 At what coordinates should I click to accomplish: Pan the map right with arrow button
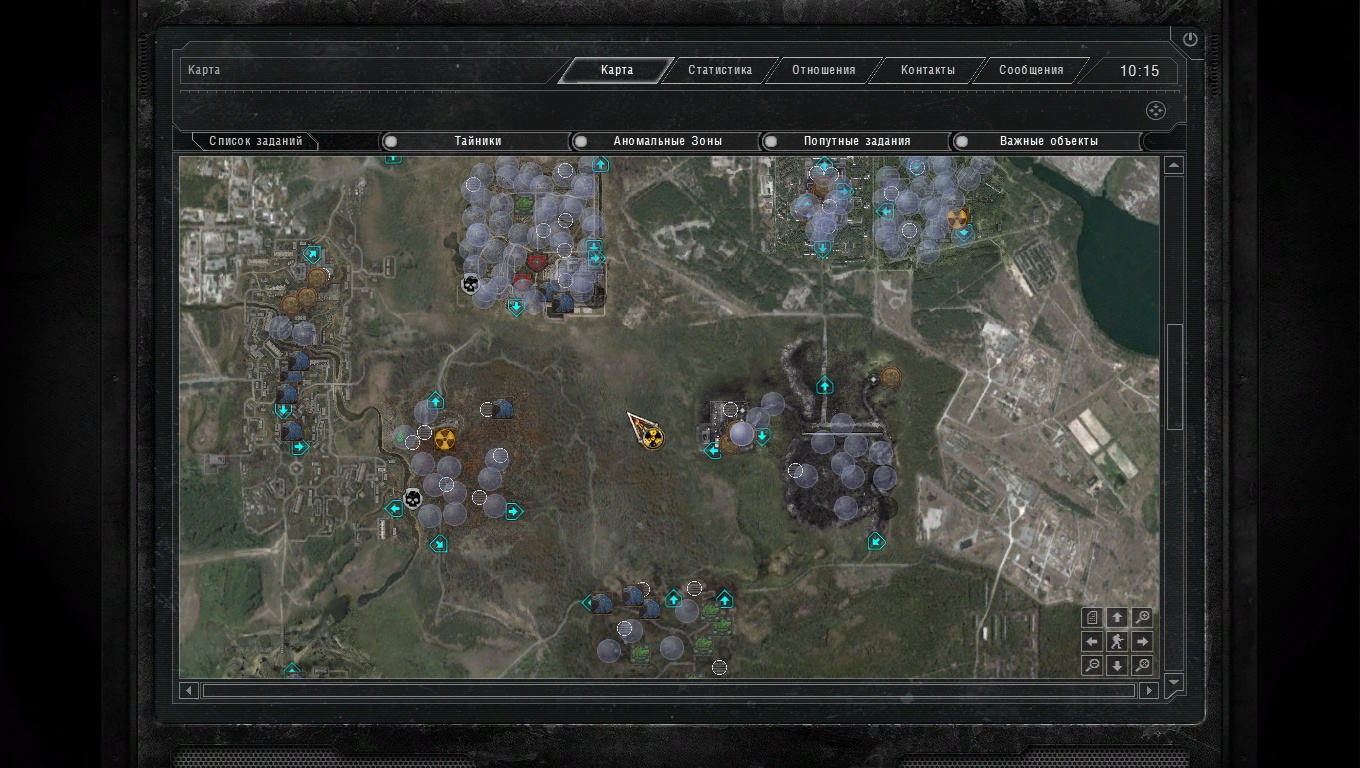(x=1142, y=641)
